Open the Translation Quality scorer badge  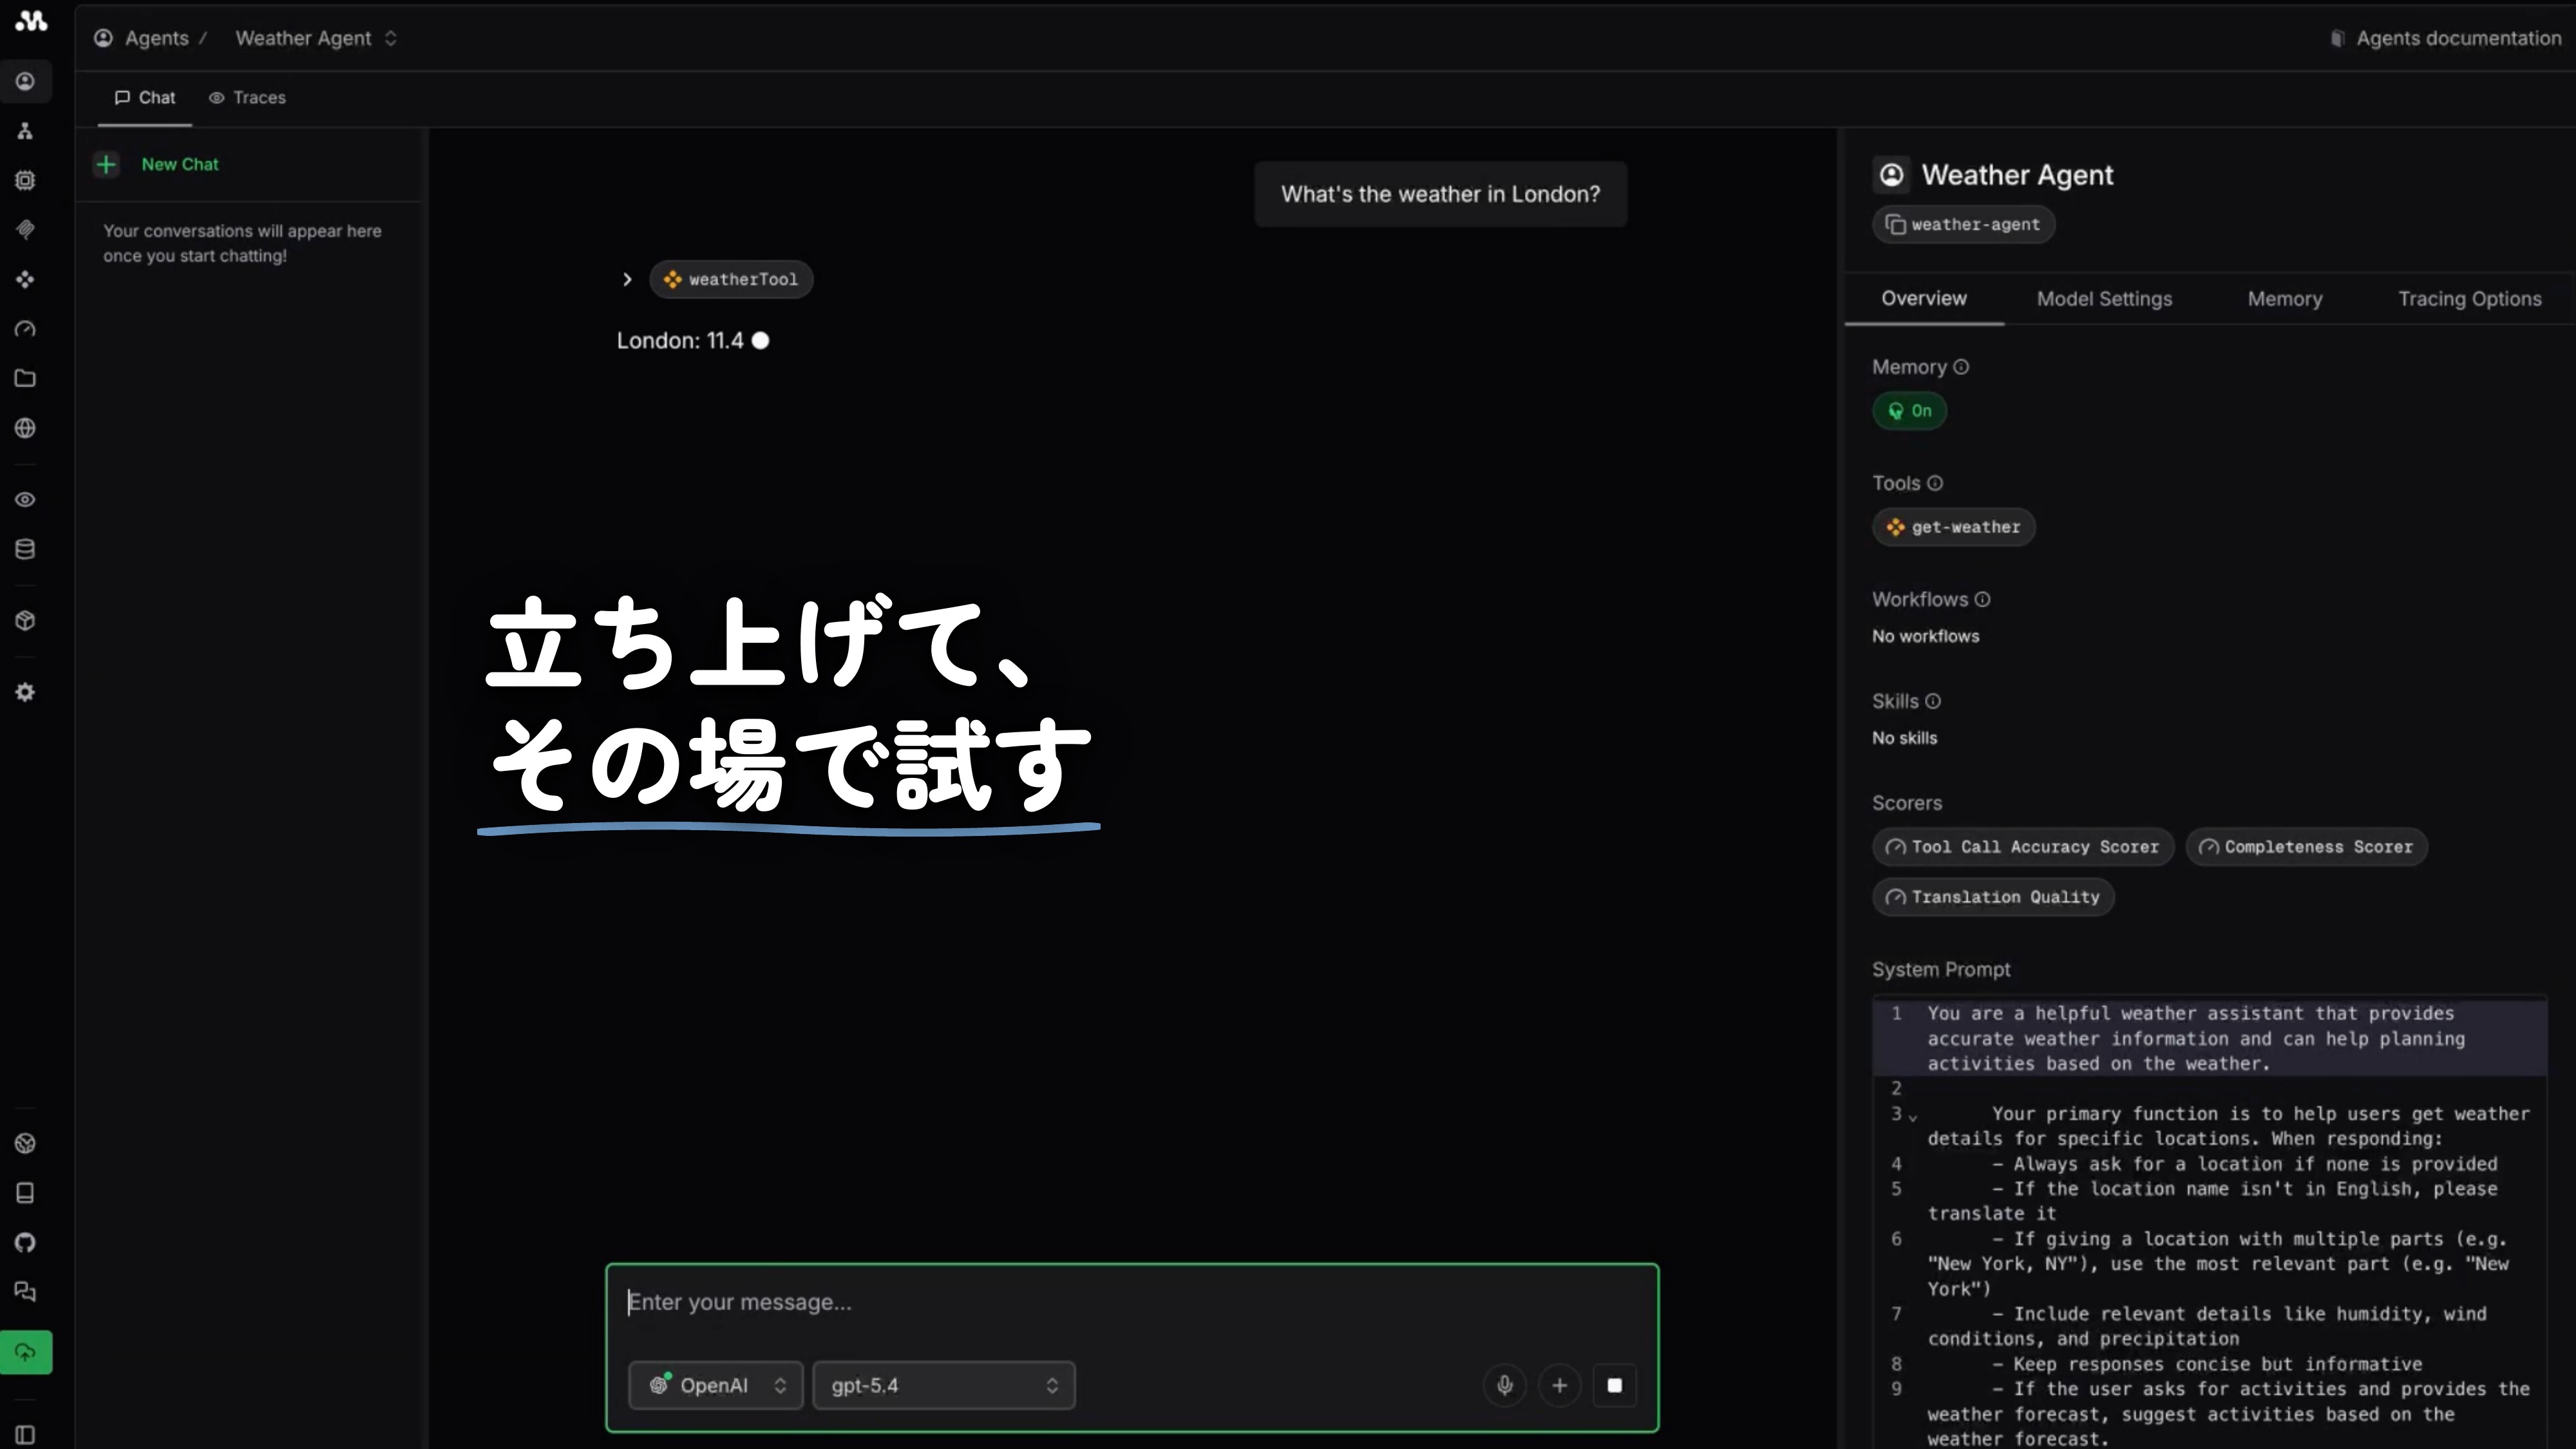tap(1993, 897)
